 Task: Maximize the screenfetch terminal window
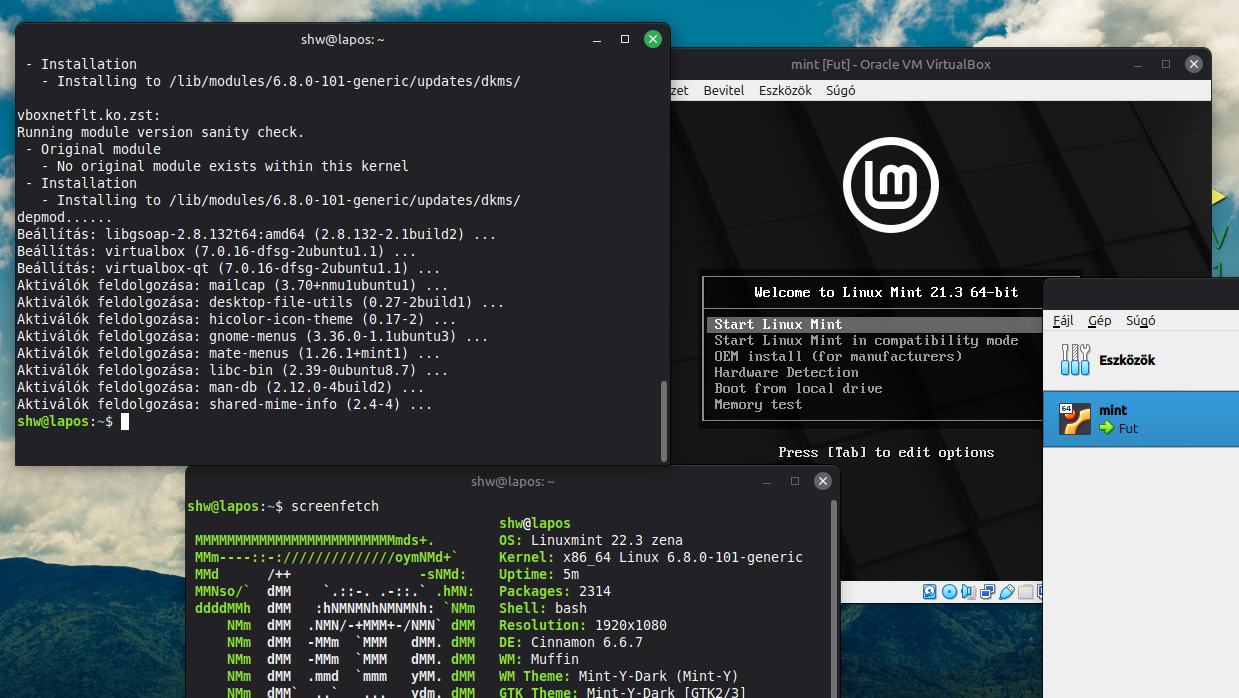tap(795, 481)
